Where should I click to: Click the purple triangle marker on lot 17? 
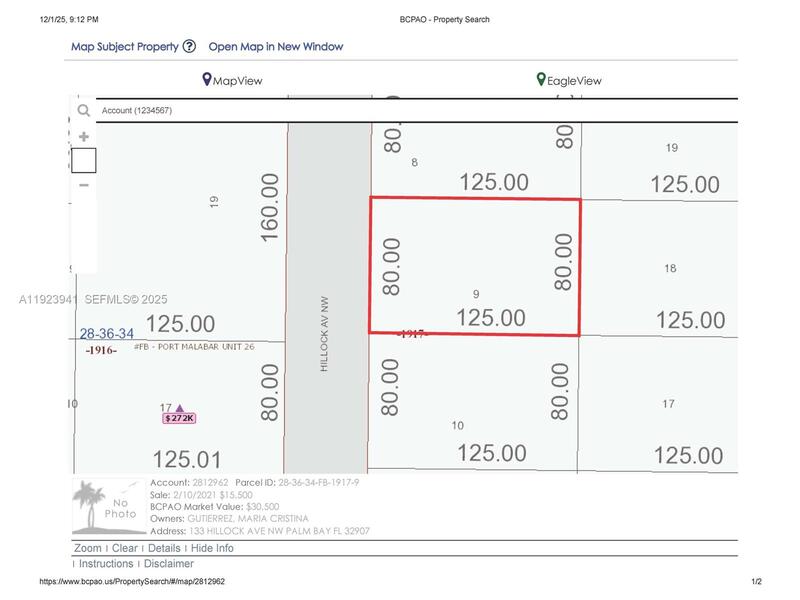pyautogui.click(x=180, y=407)
